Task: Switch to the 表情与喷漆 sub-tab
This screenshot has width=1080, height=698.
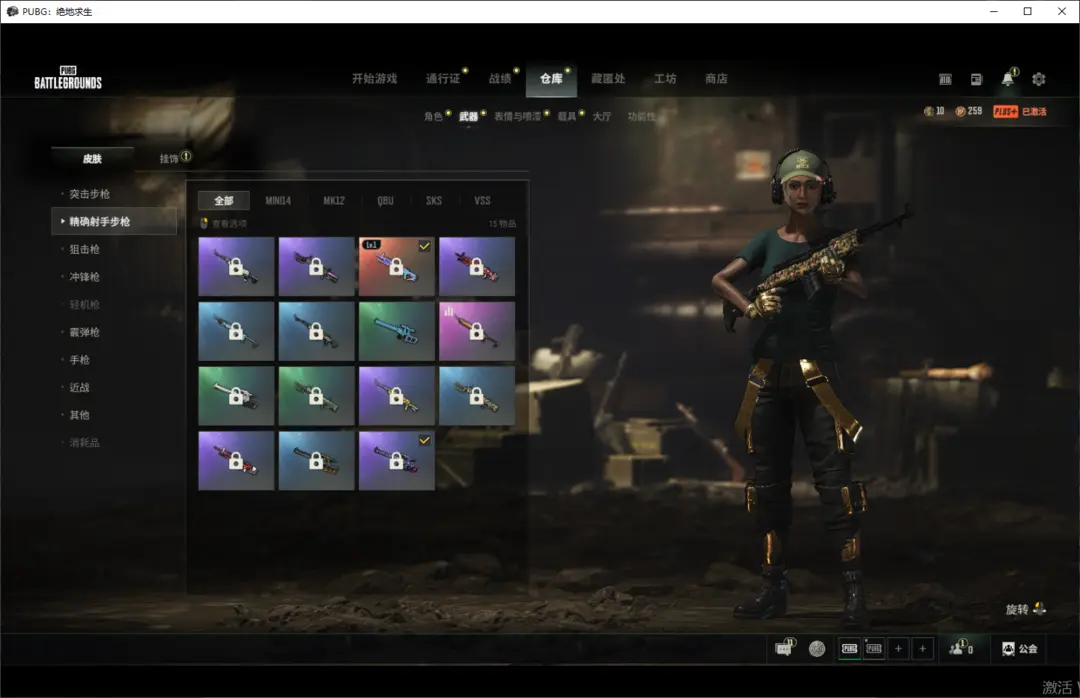Action: pos(517,116)
